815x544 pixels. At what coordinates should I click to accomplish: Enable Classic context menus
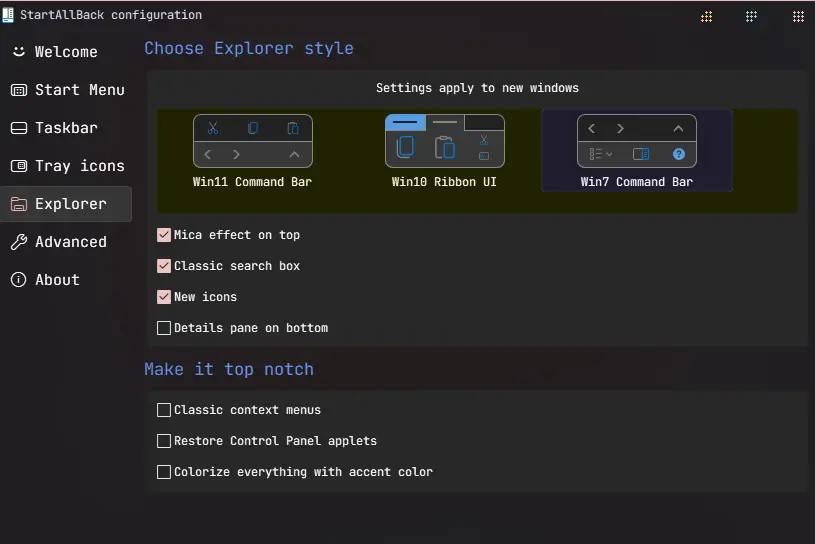(x=164, y=410)
